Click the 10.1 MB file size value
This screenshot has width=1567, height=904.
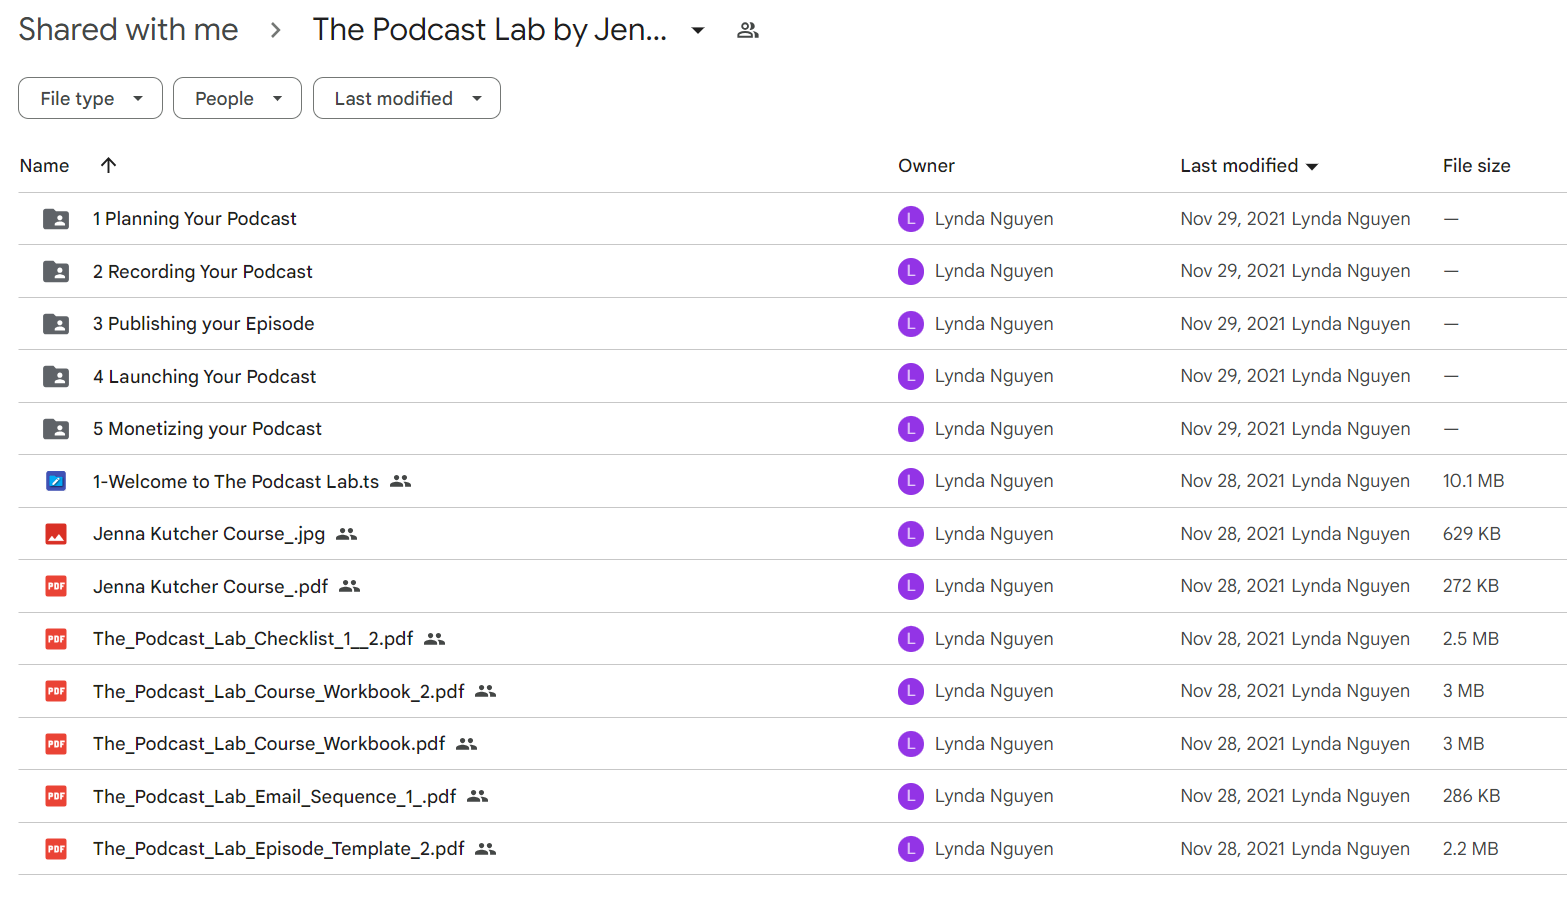coord(1473,481)
